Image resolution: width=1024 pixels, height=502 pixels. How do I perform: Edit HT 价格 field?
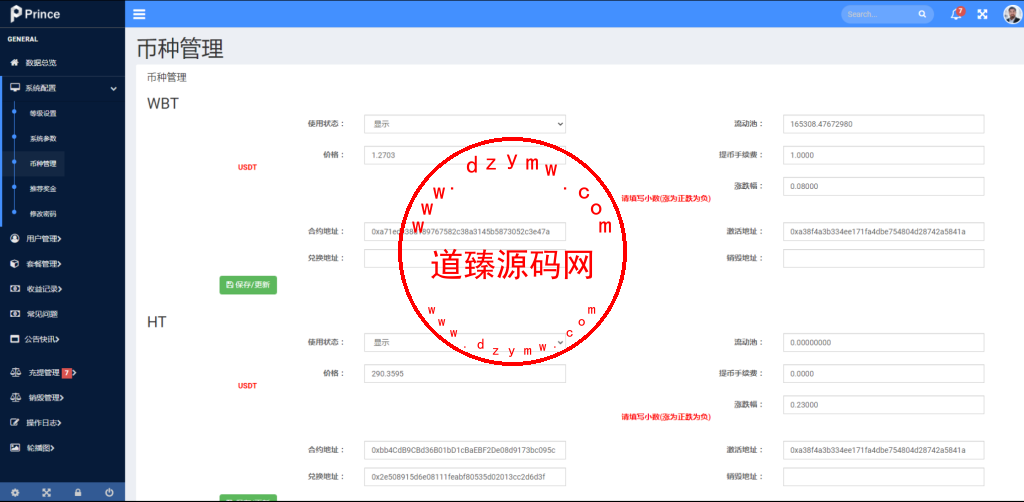465,373
